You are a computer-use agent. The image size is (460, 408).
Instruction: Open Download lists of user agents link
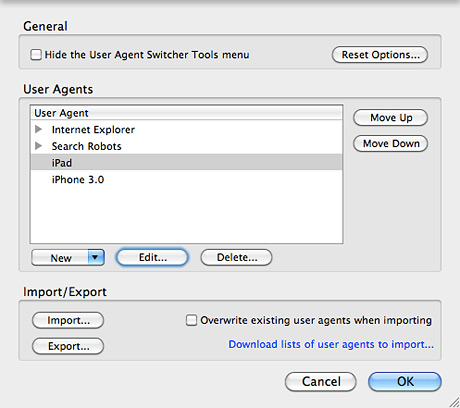click(x=331, y=344)
